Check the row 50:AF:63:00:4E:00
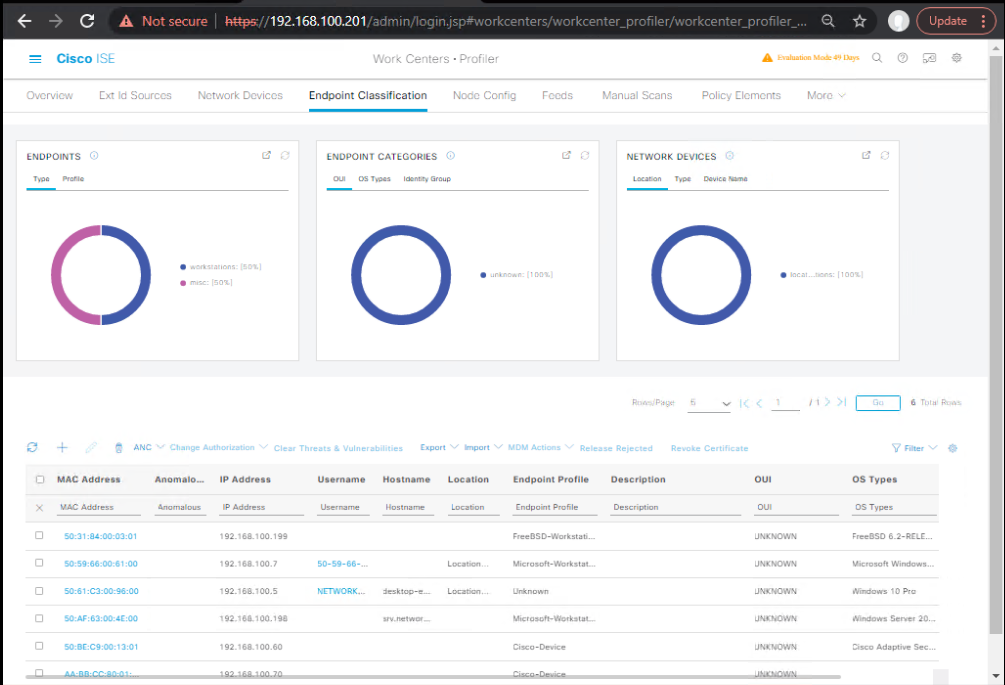This screenshot has height=685, width=1005. coord(39,618)
